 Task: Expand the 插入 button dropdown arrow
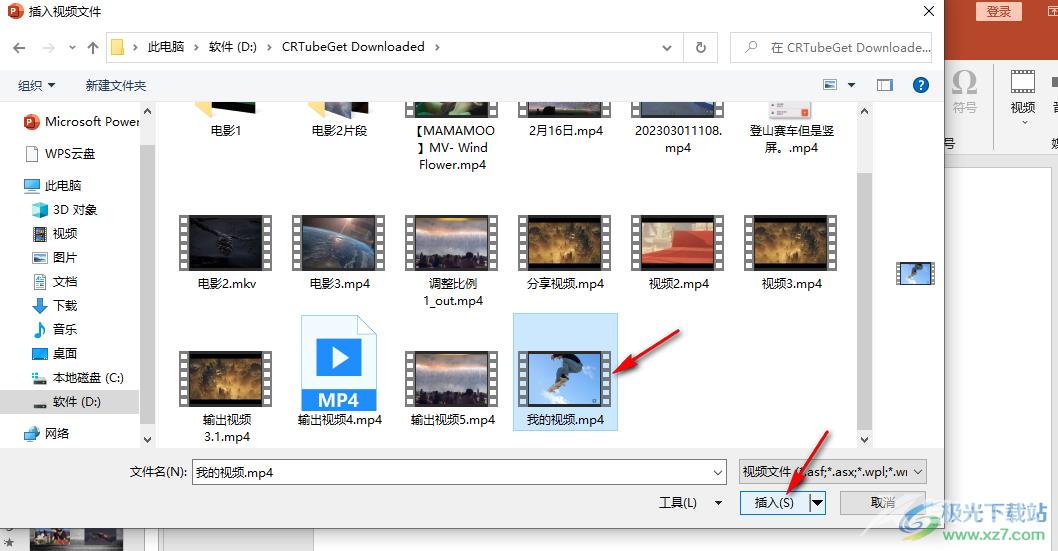(x=818, y=502)
